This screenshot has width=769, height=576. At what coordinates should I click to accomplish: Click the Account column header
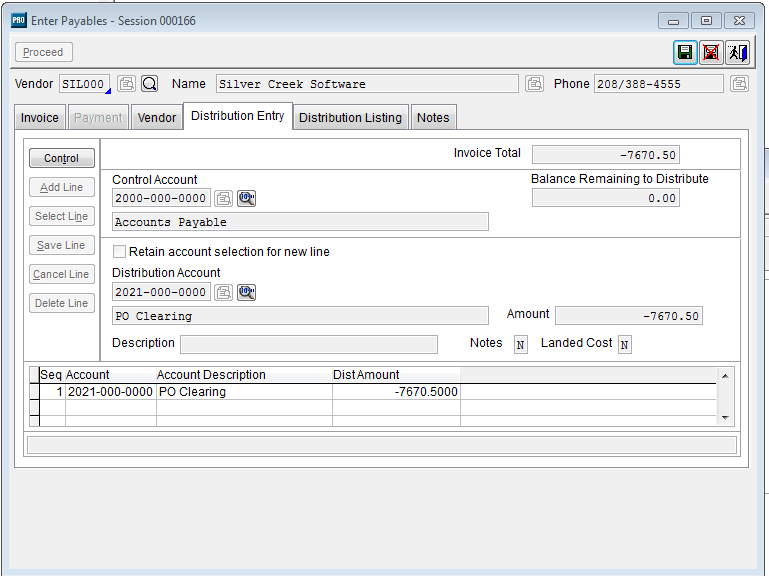[110, 375]
